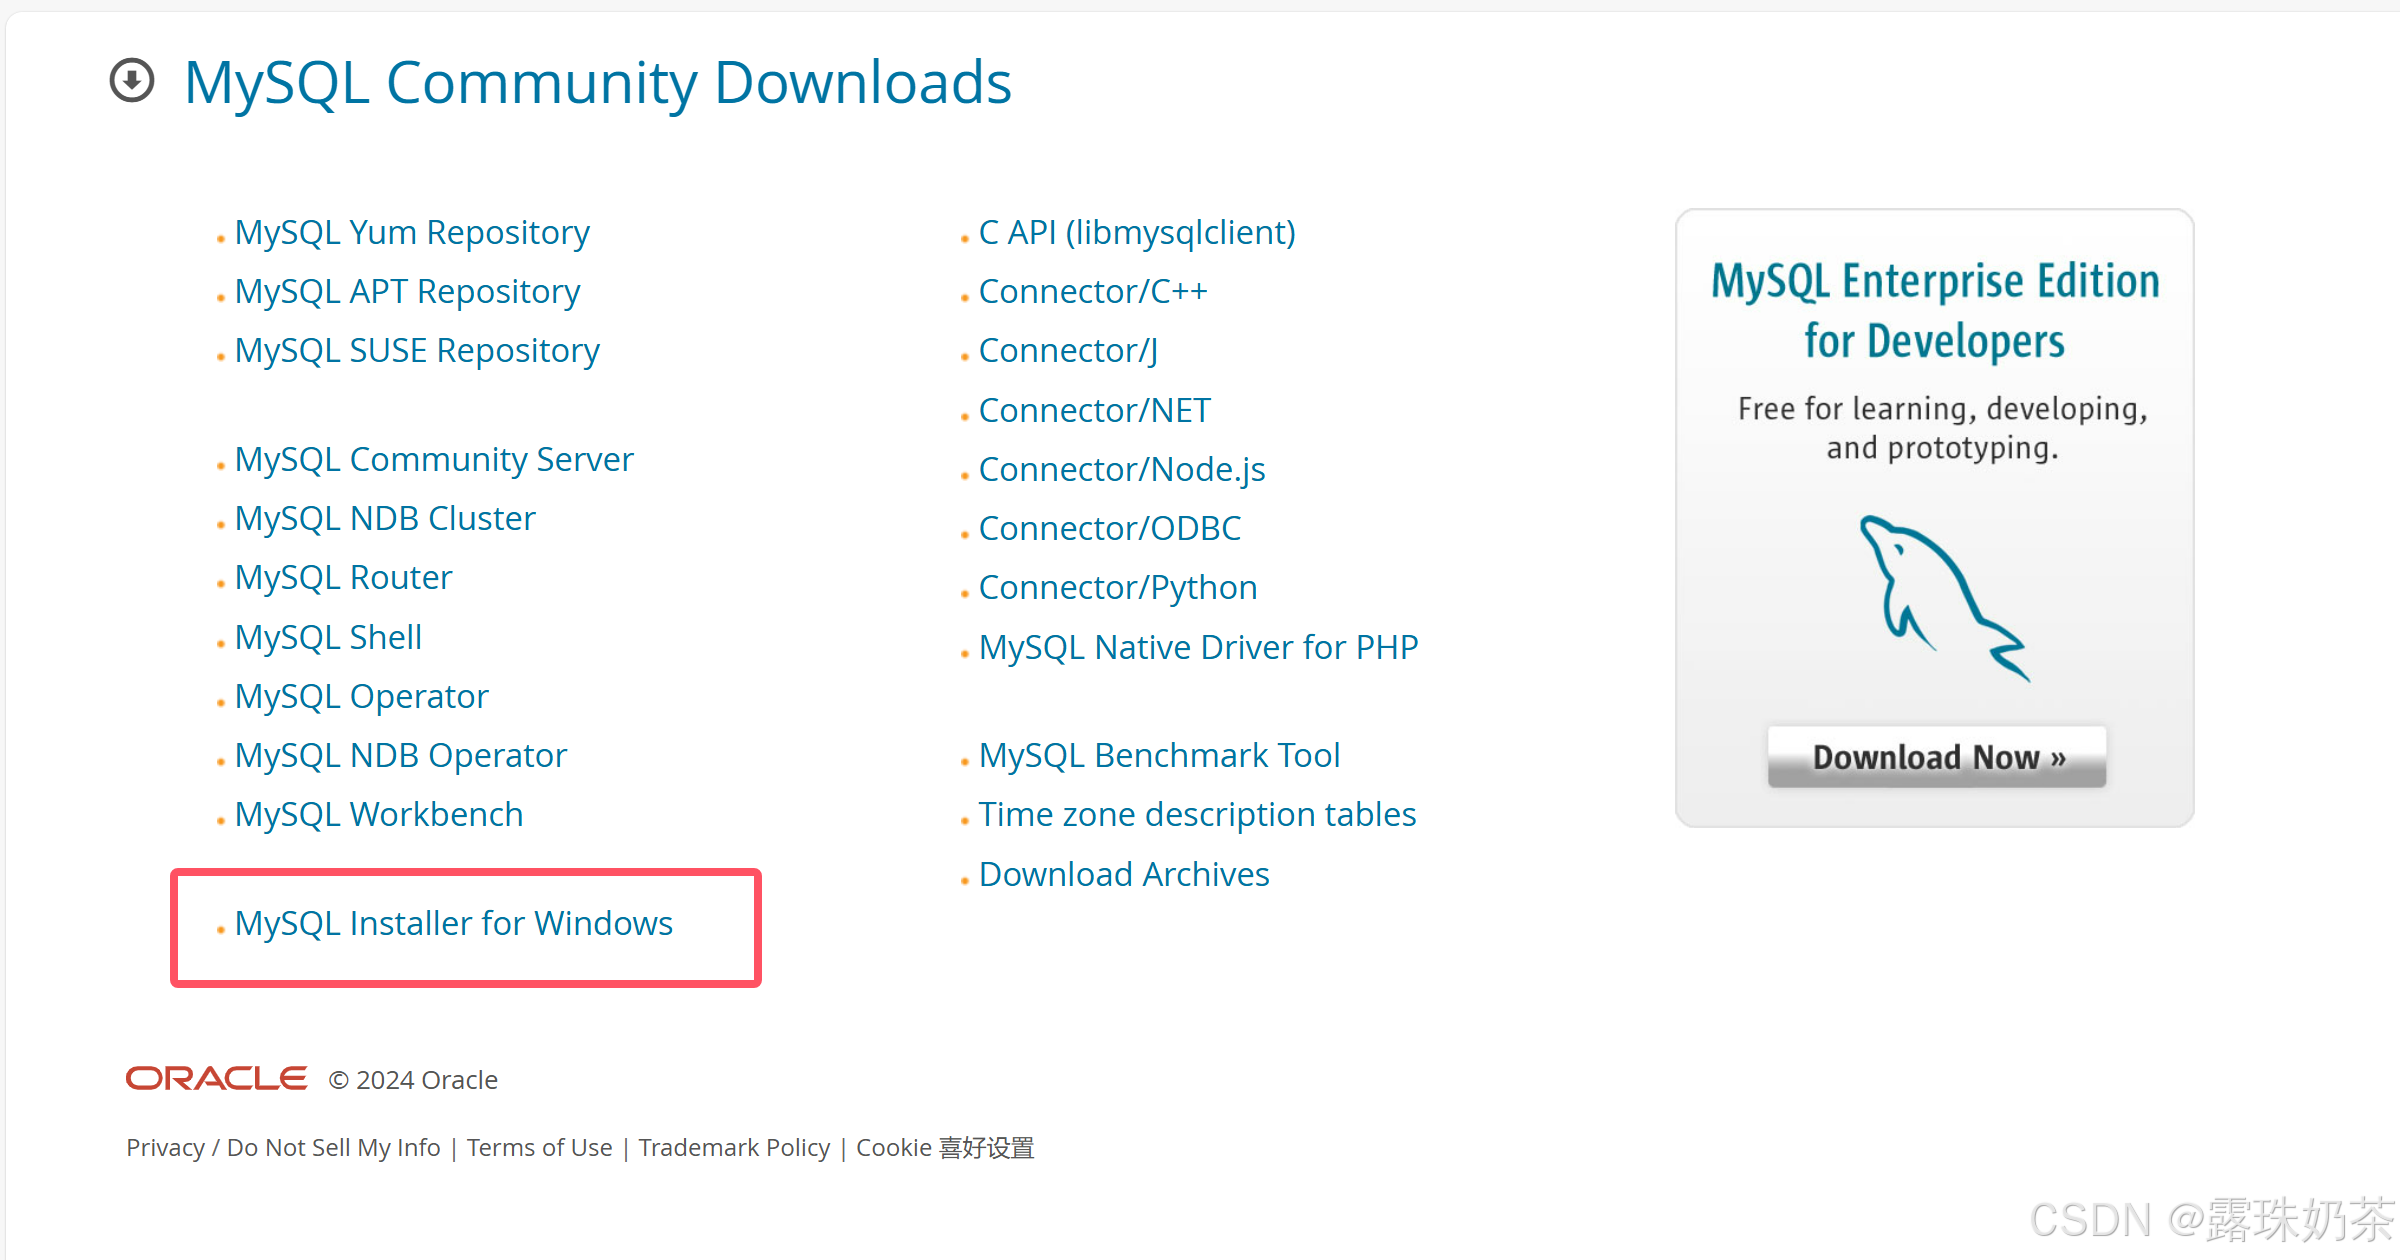Viewport: 2400px width, 1260px height.
Task: Click the Connector/Python link
Action: coord(1117,588)
